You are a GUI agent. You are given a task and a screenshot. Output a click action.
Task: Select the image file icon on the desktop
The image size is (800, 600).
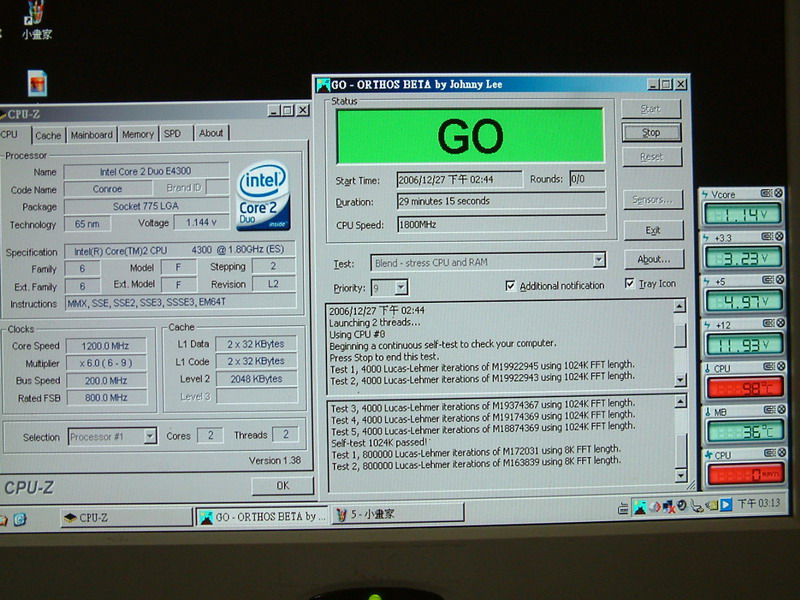click(37, 84)
